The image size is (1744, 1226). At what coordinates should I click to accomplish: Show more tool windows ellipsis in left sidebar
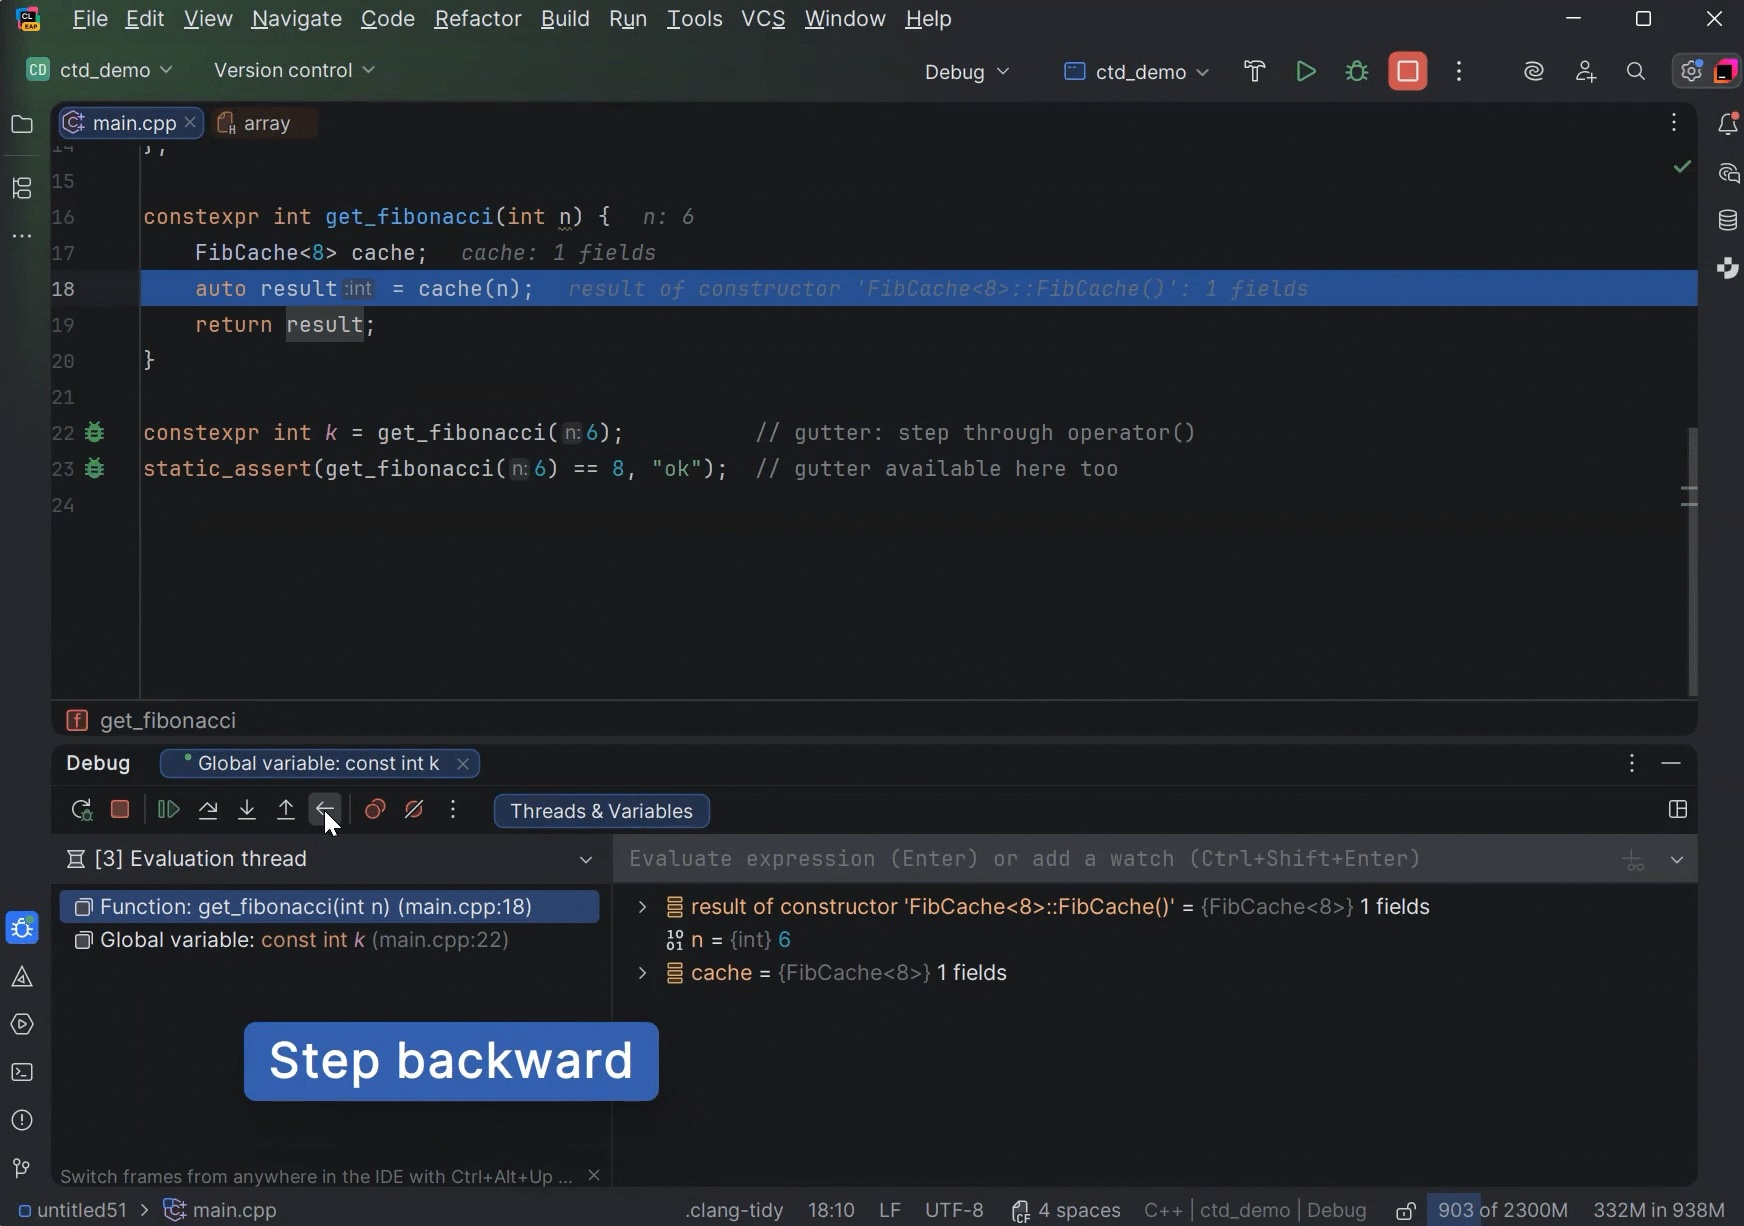pos(21,236)
